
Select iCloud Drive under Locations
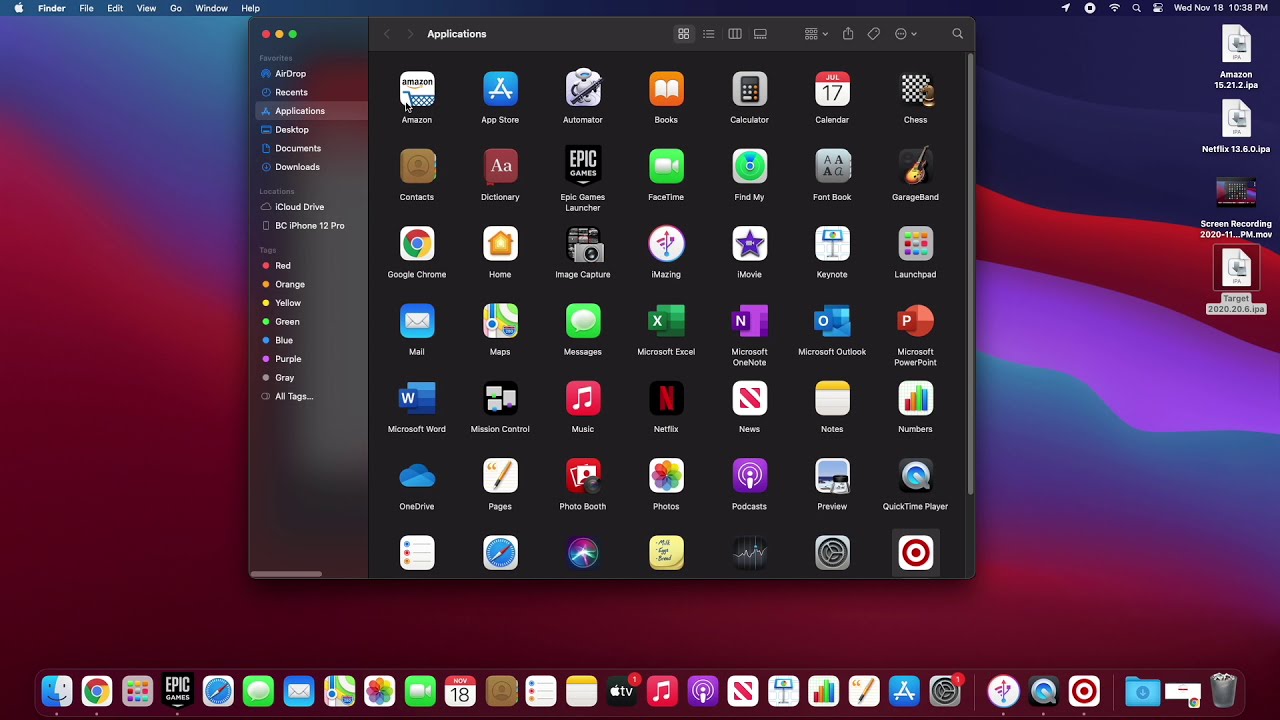[x=312, y=207]
